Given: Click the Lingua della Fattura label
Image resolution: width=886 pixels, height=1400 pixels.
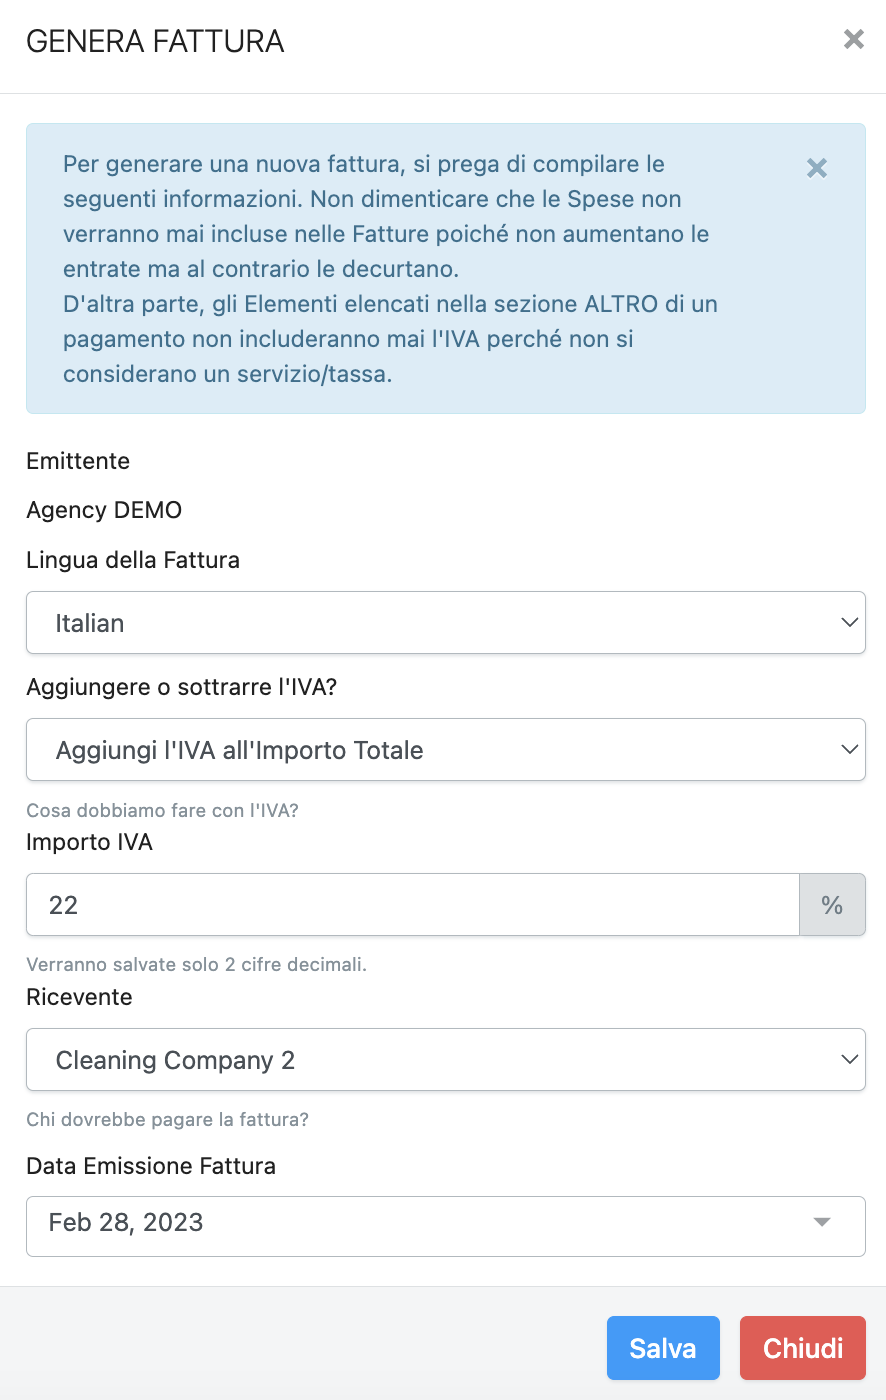Looking at the screenshot, I should pyautogui.click(x=133, y=560).
